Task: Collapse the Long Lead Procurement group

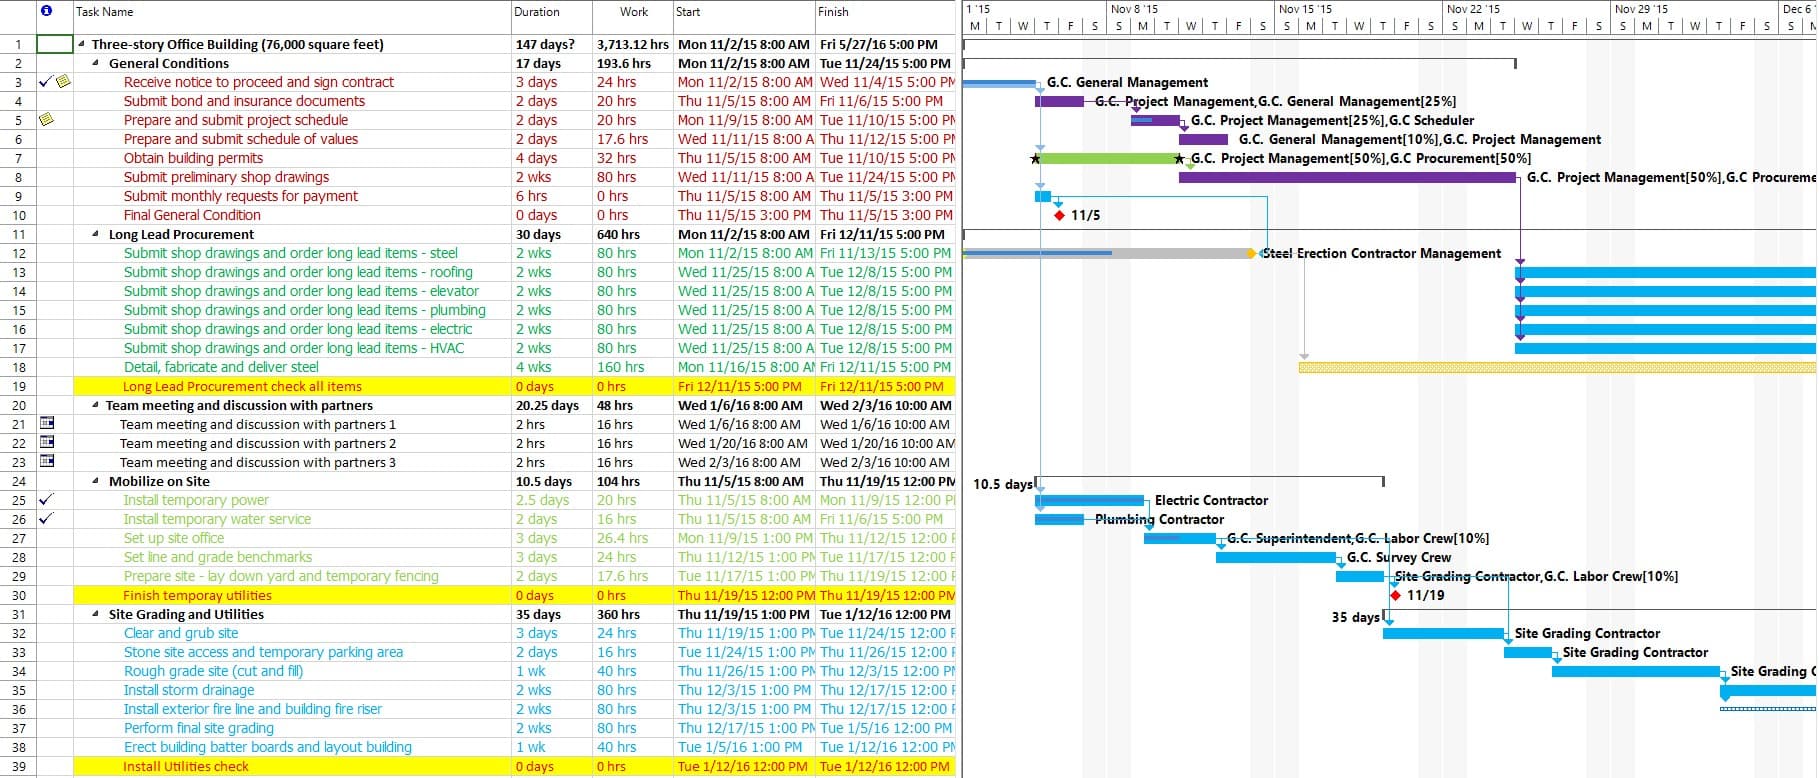Action: [96, 235]
